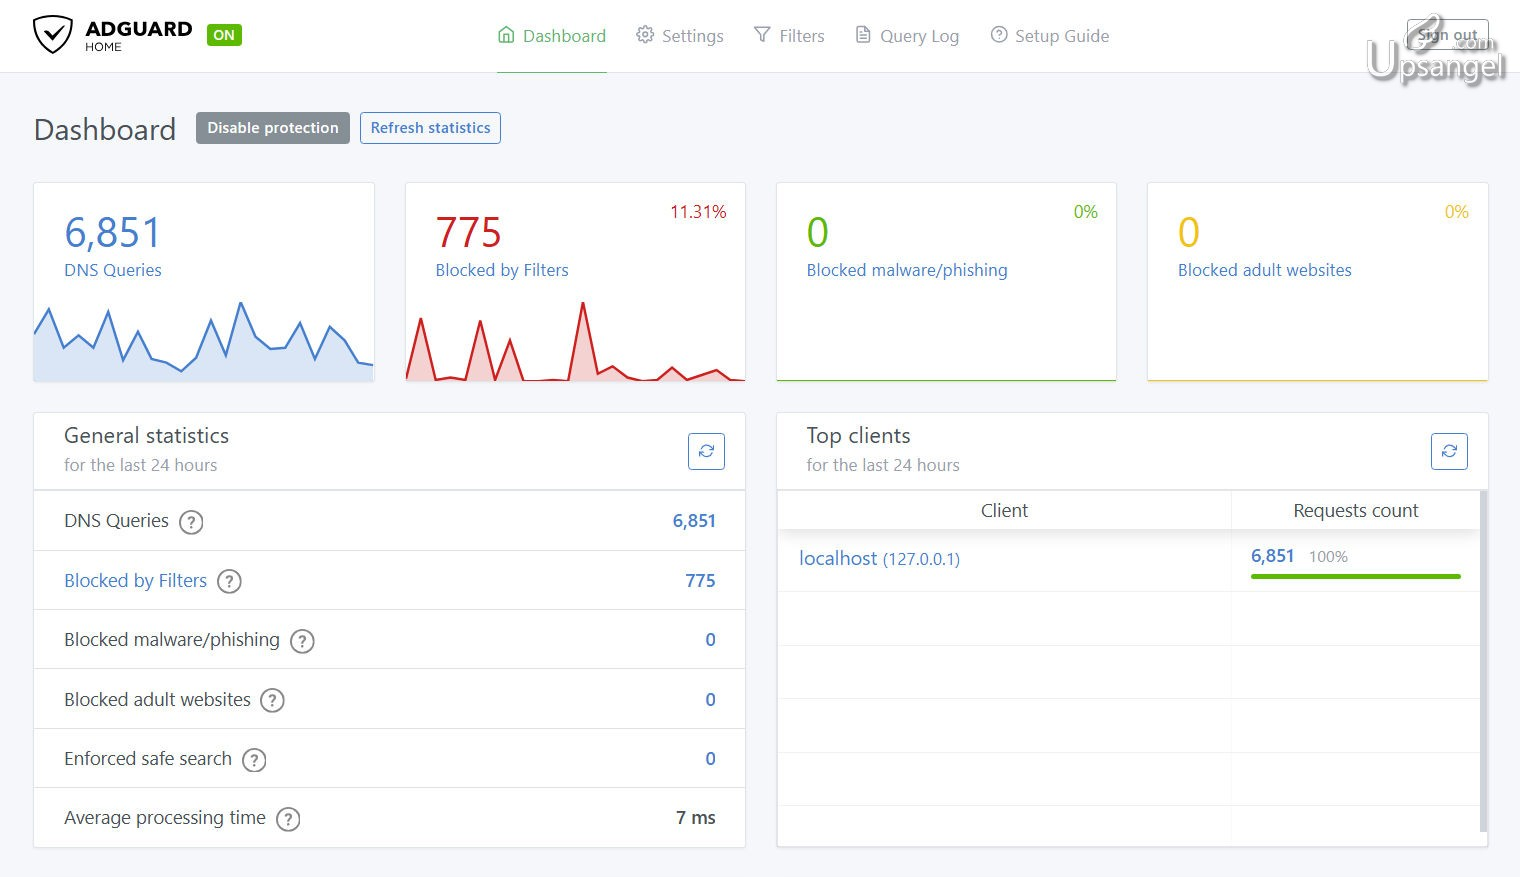Open the Filters menu
Viewport: 1520px width, 877px height.
click(x=789, y=36)
